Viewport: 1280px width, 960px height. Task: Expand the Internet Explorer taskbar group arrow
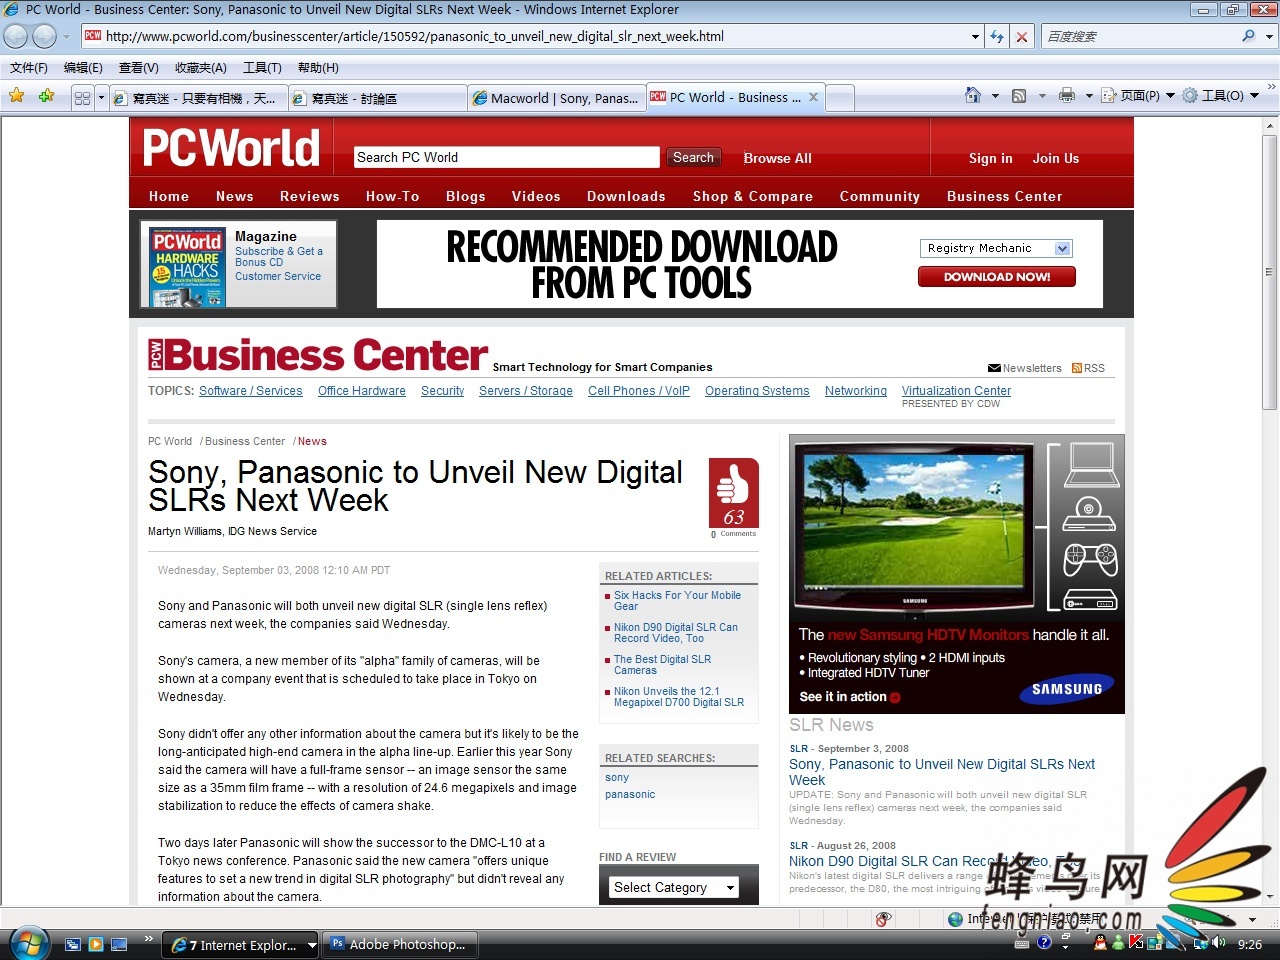[x=311, y=945]
